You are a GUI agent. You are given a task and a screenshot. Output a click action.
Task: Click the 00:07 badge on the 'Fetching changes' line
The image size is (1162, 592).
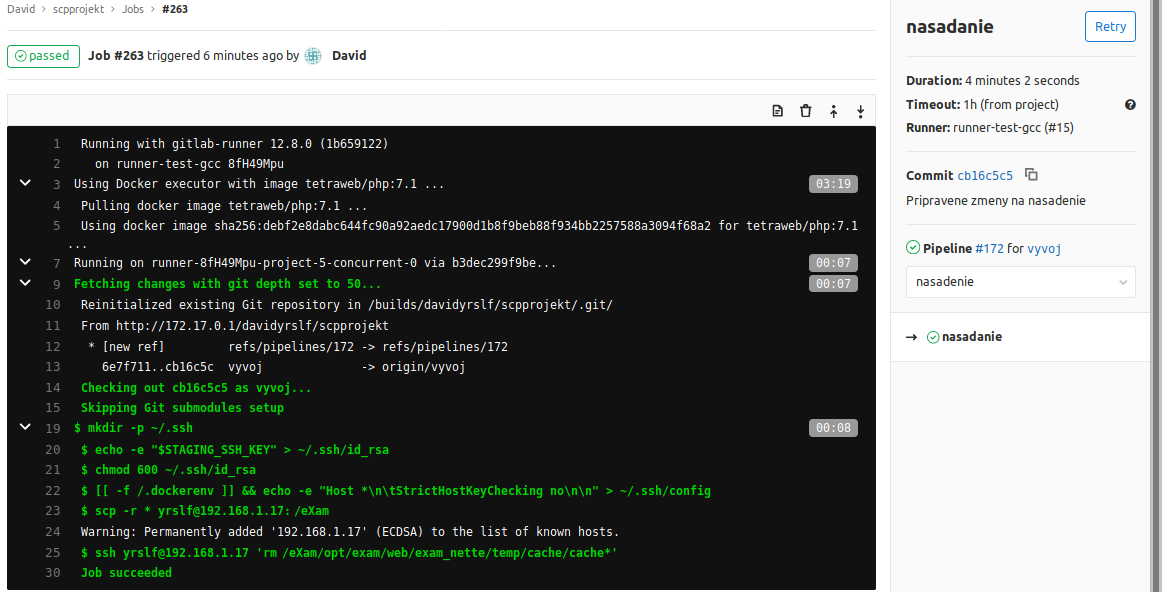tap(833, 284)
